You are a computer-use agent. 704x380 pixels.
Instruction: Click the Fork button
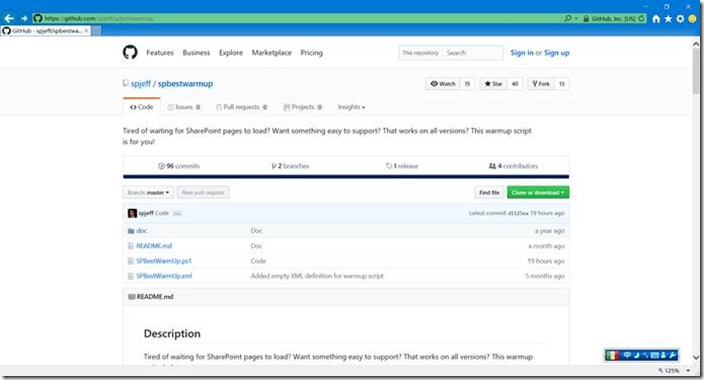click(541, 84)
